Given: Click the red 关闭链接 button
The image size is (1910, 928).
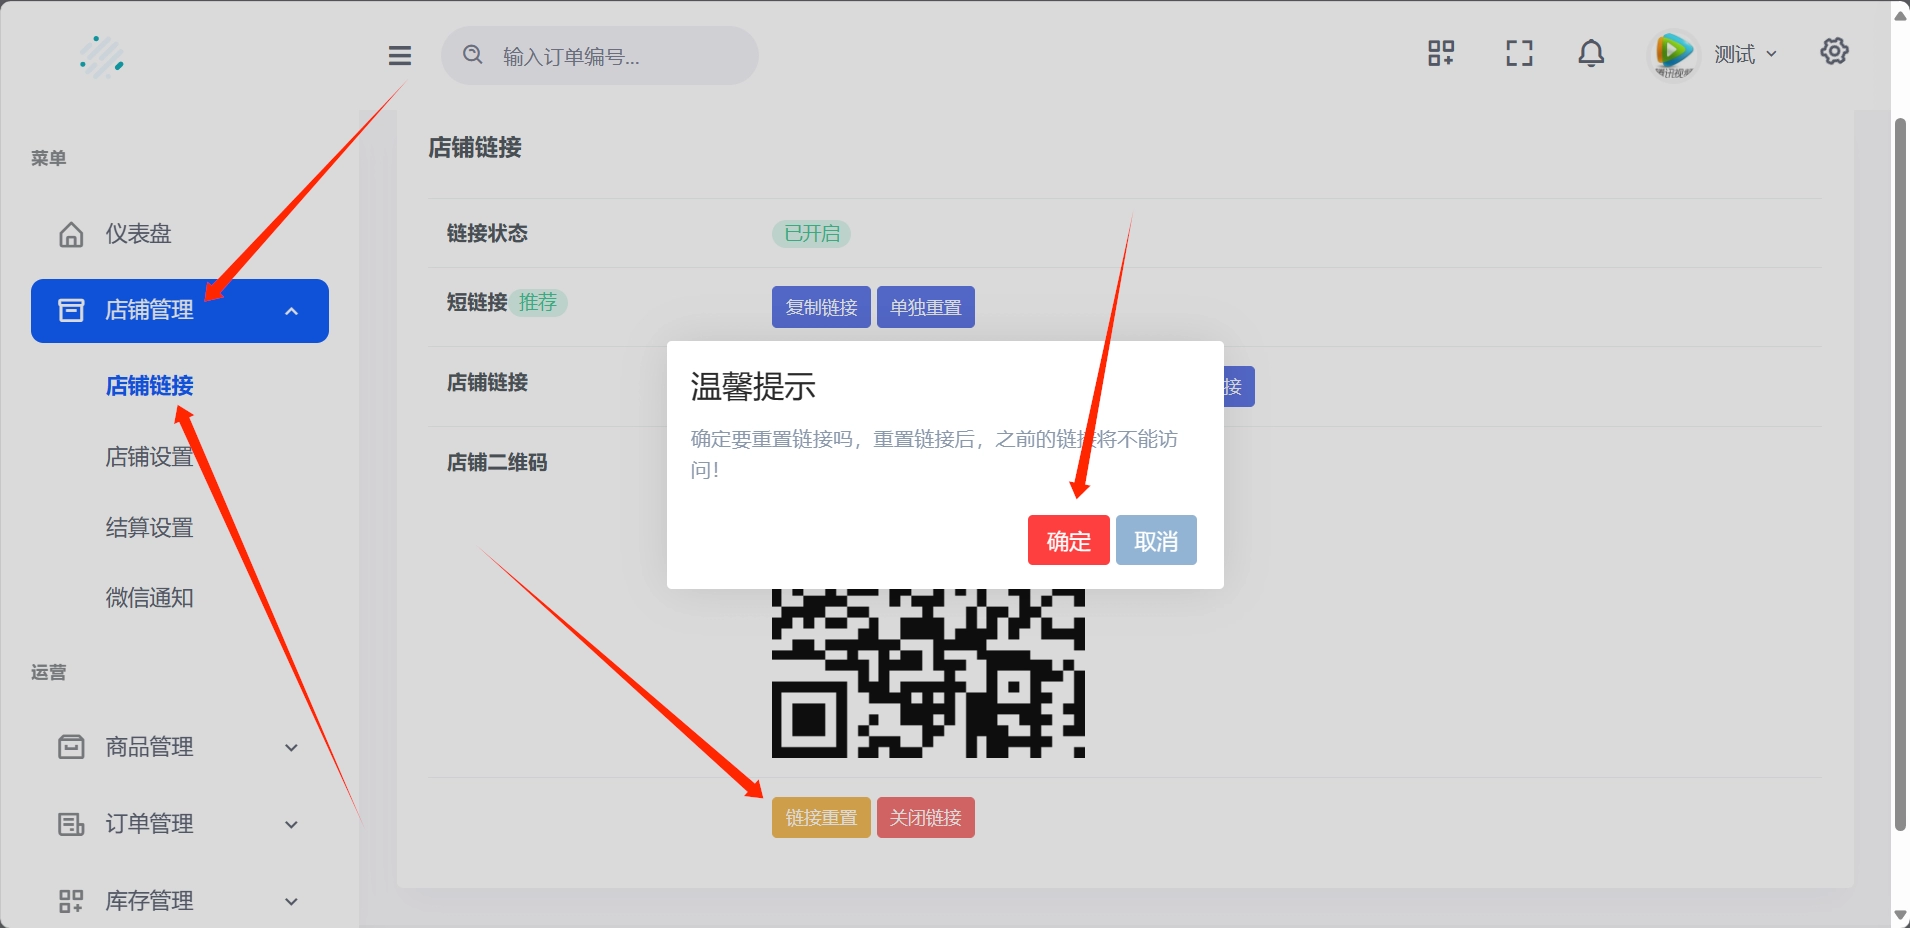Looking at the screenshot, I should click(925, 817).
